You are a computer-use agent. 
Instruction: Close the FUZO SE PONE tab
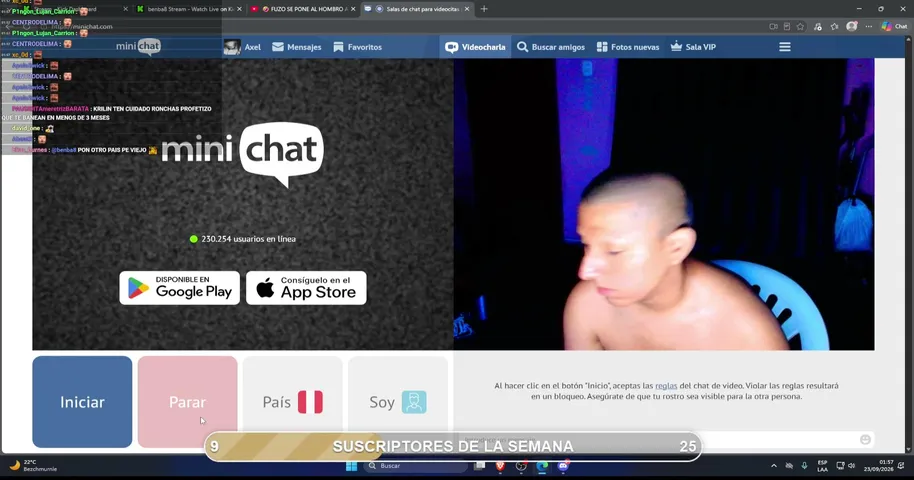tap(353, 9)
